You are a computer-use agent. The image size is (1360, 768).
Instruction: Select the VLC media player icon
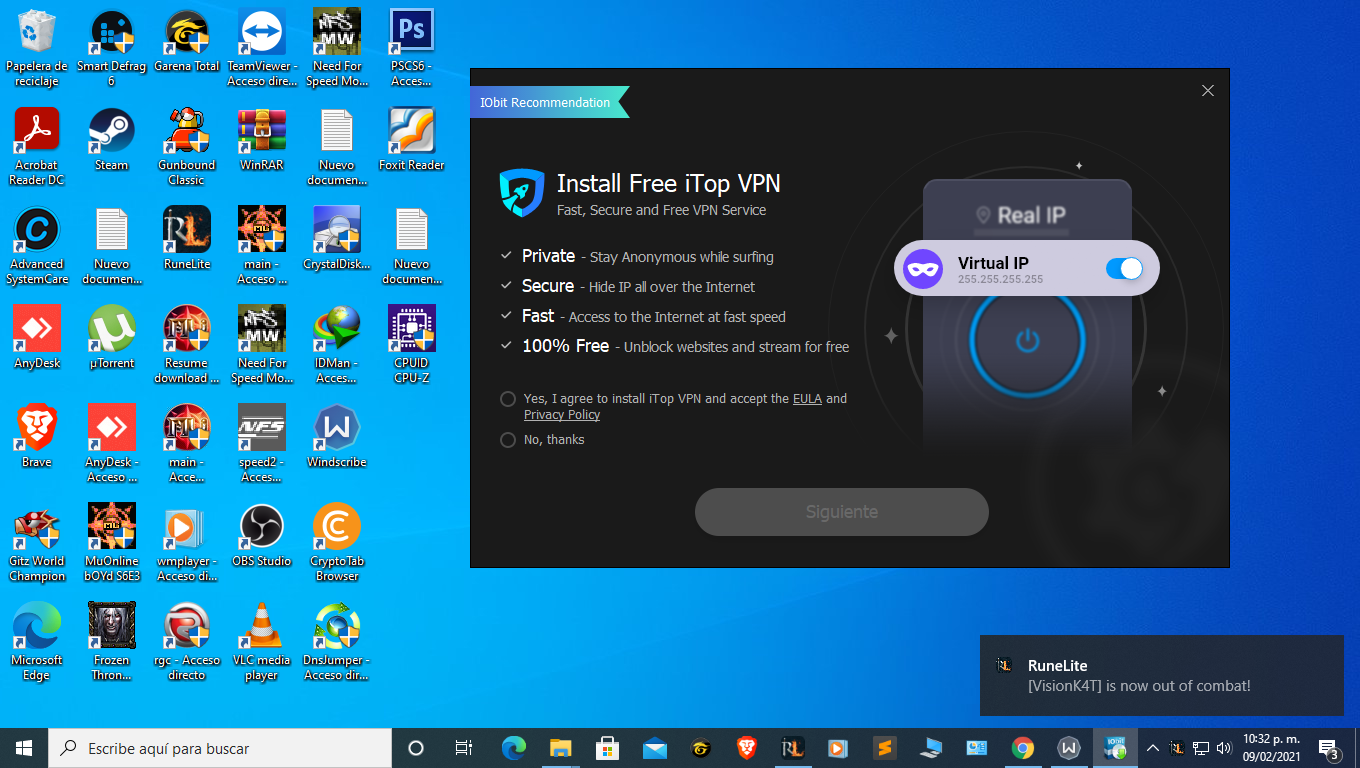click(x=262, y=642)
